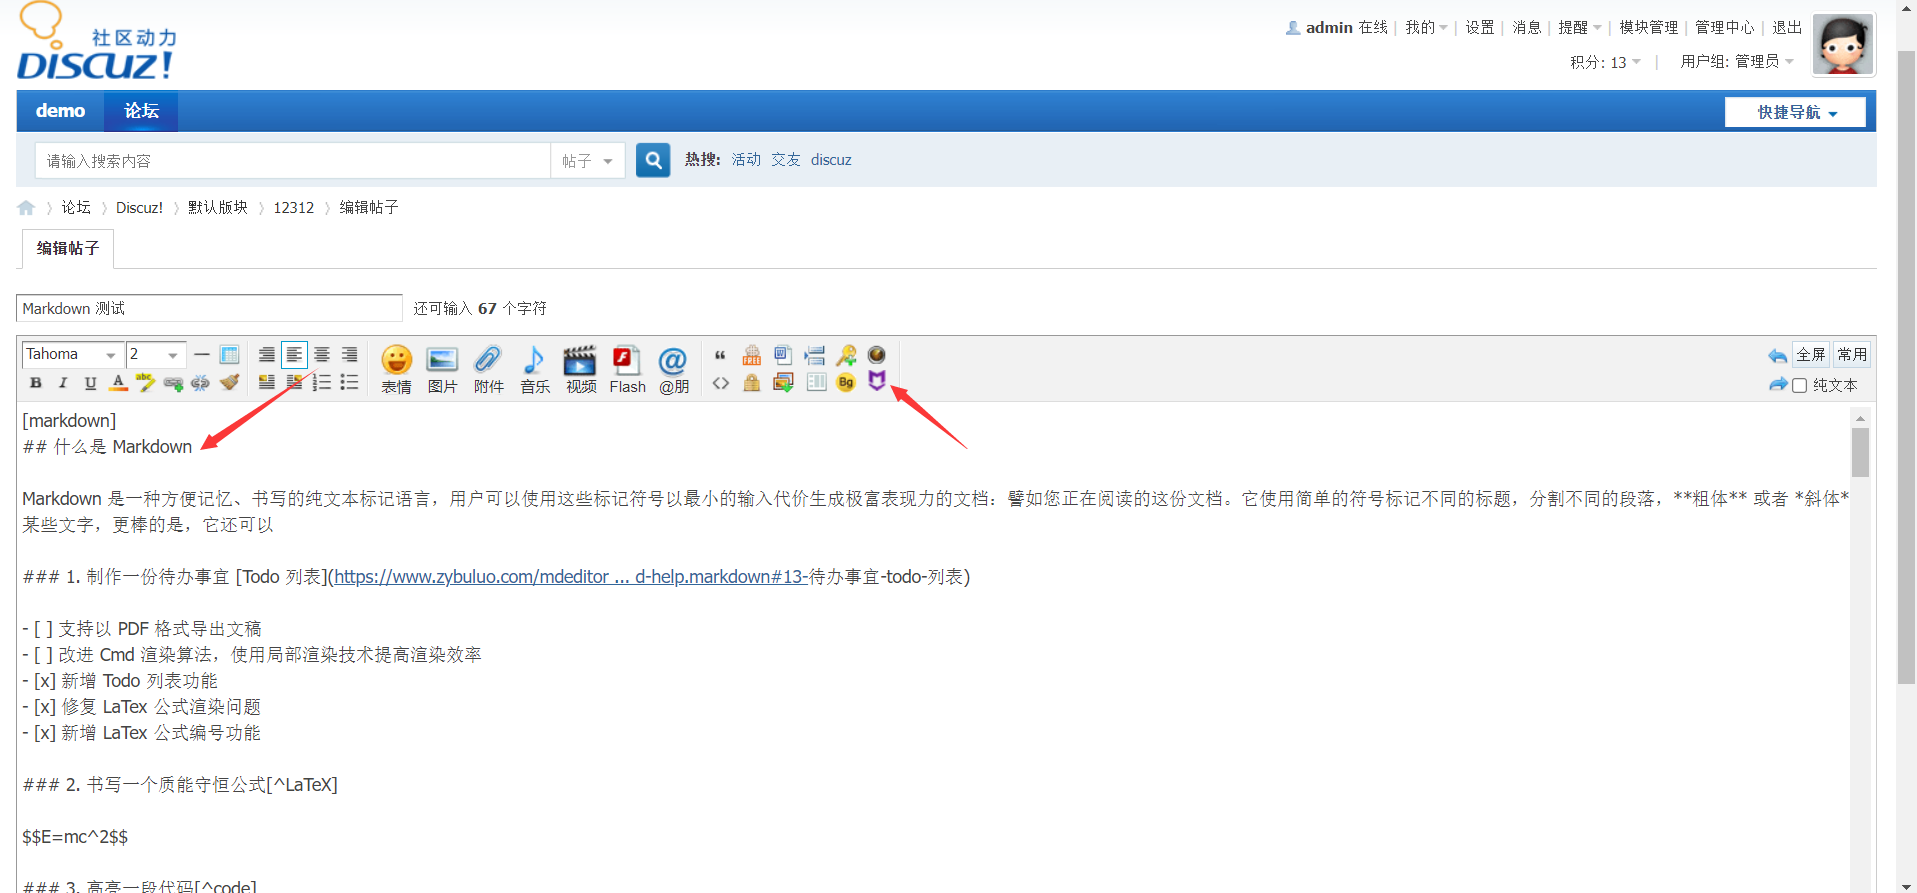Align text to the left
This screenshot has height=893, width=1917.
294,354
